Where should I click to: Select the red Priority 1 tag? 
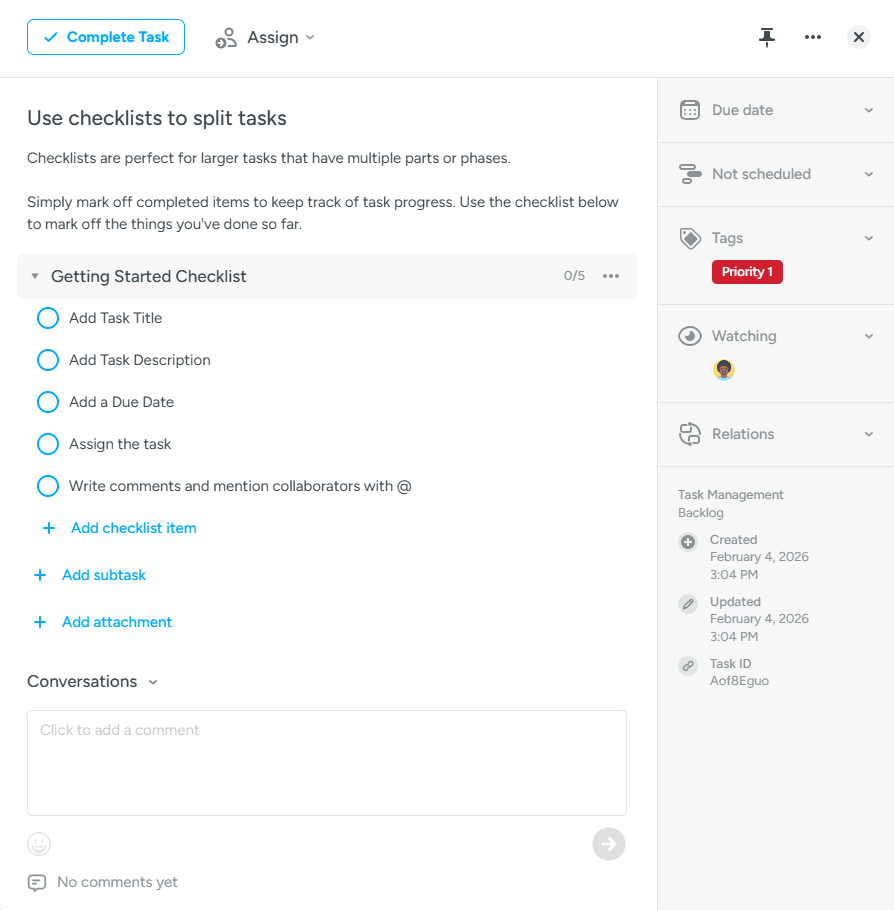(747, 272)
